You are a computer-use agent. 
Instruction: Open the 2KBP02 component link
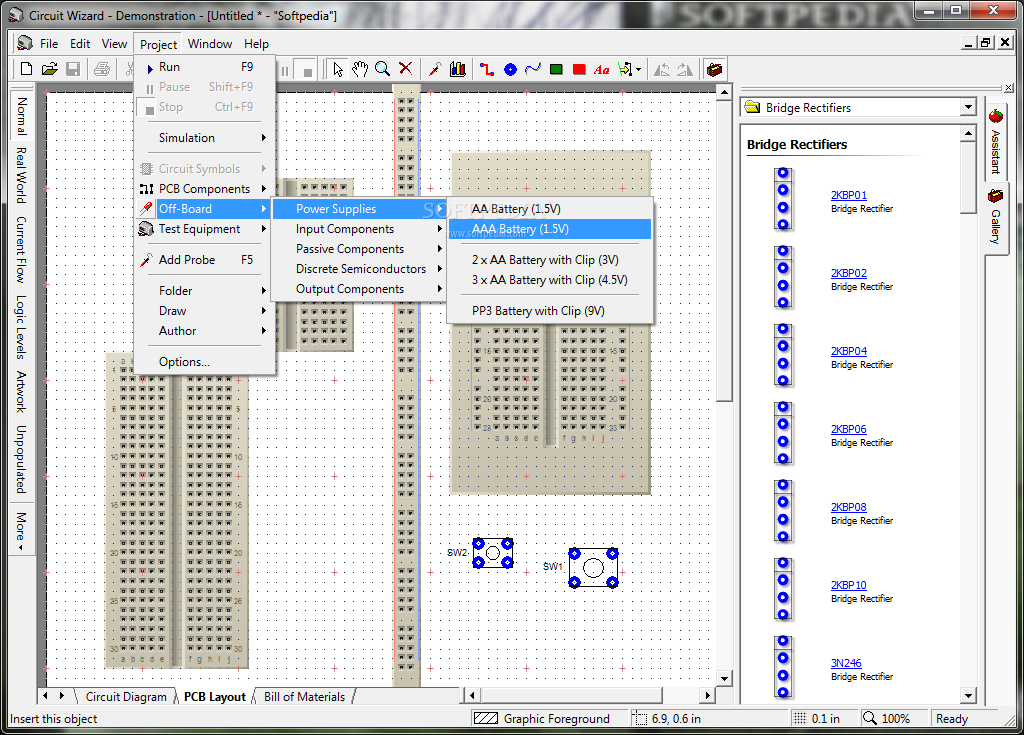coord(848,273)
